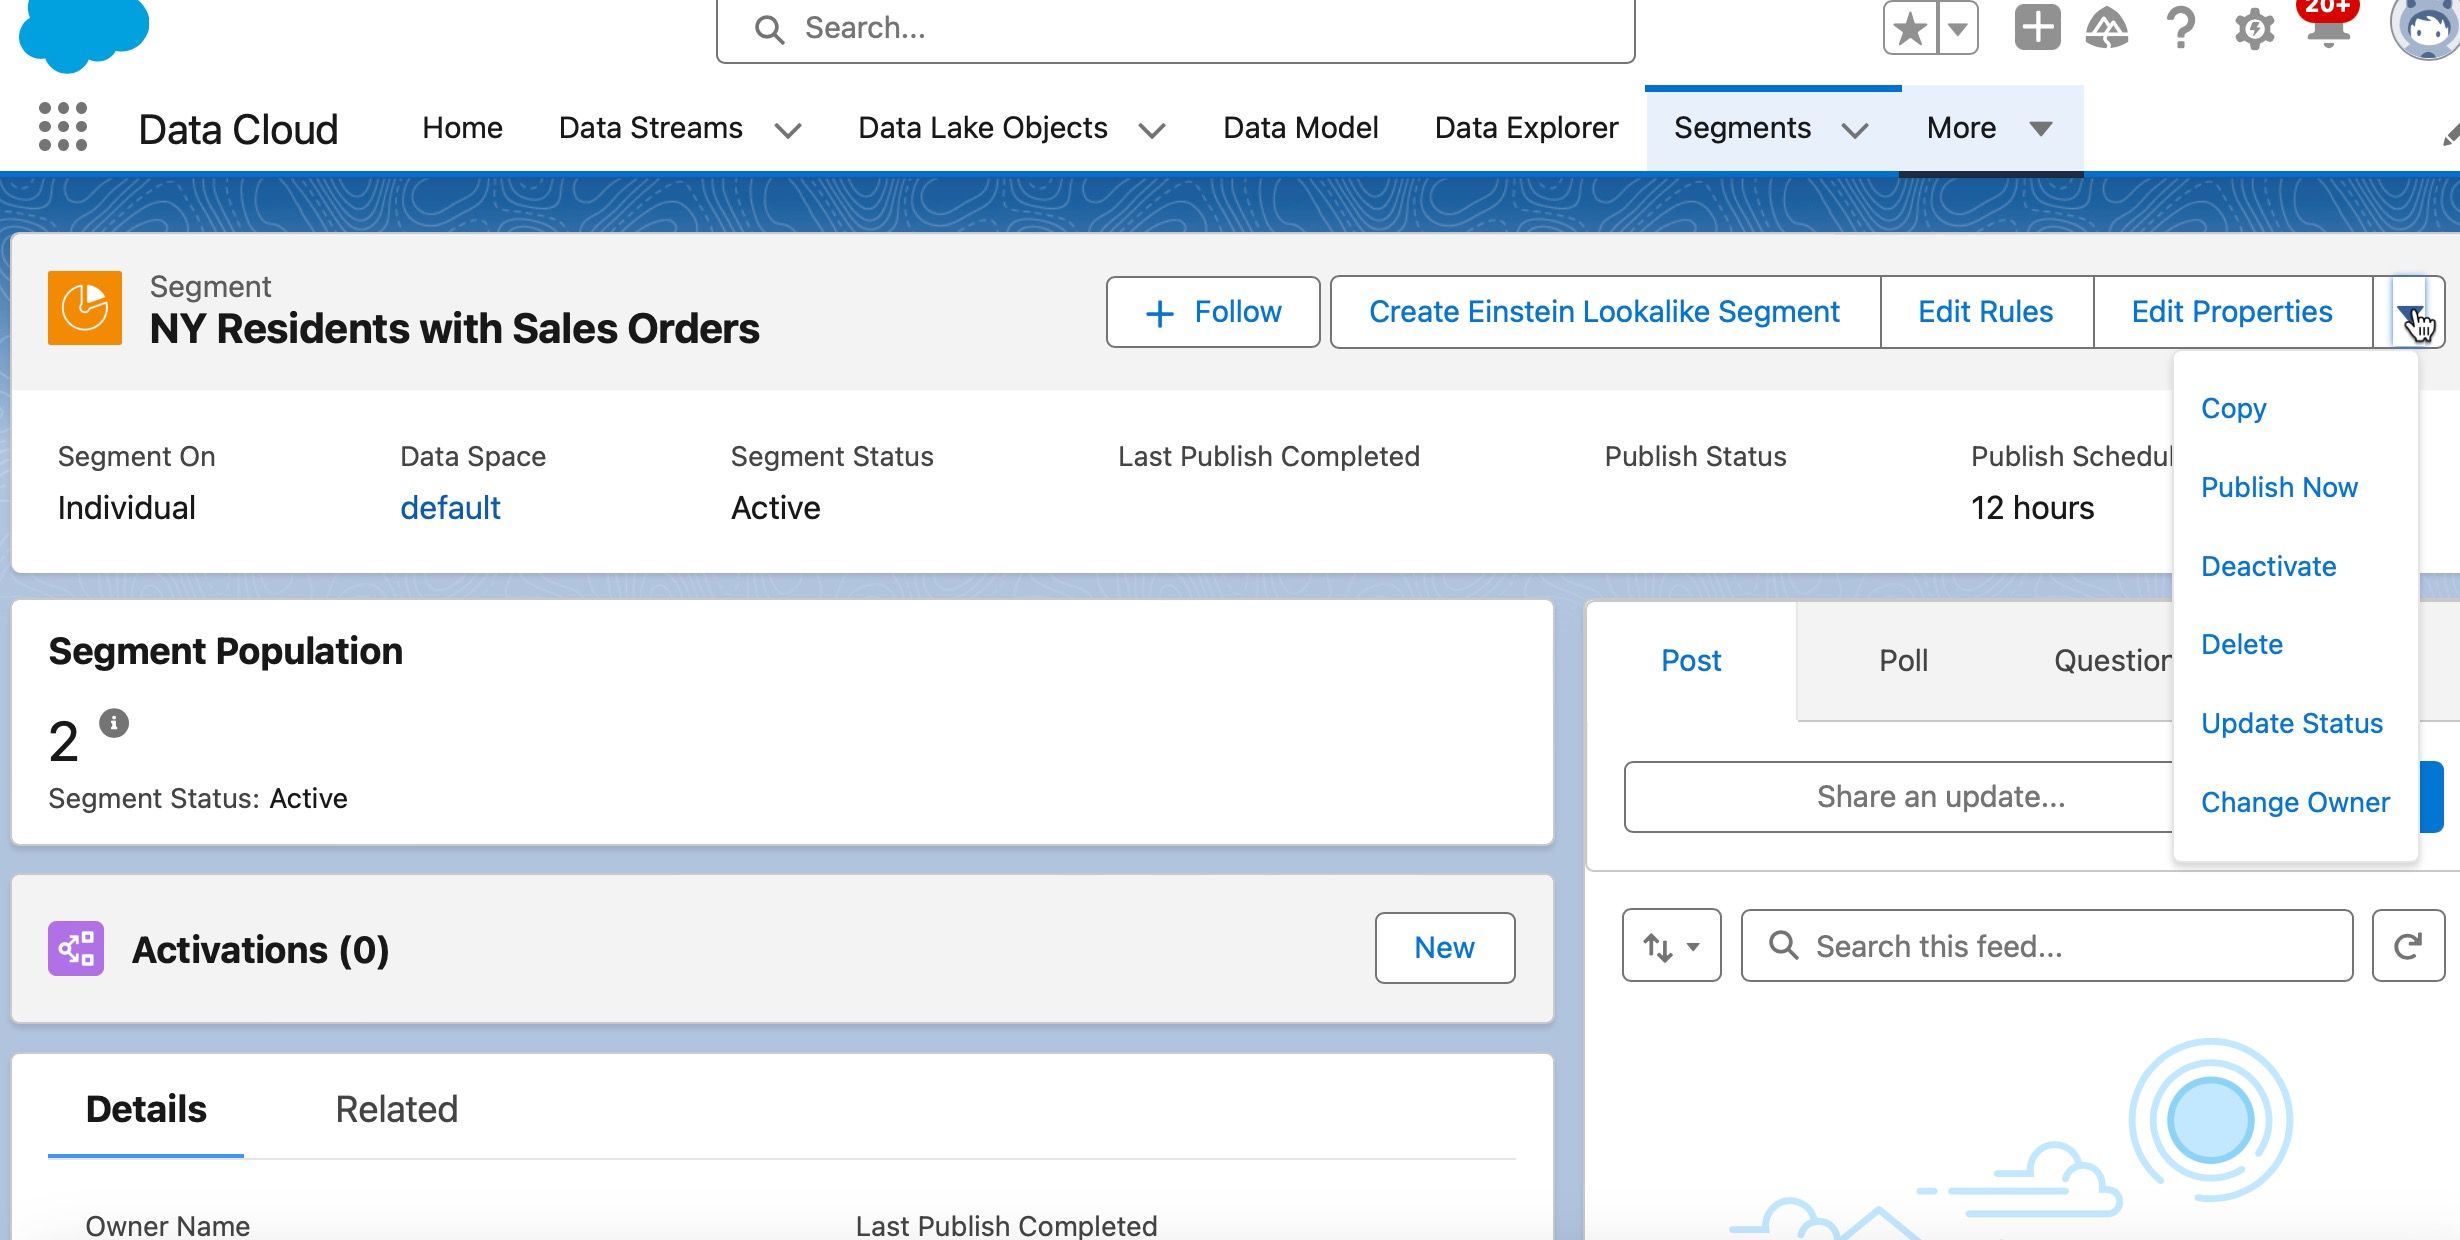Screen dimensions: 2460x1240
Task: Open the Help question mark icon
Action: [x=2180, y=27]
